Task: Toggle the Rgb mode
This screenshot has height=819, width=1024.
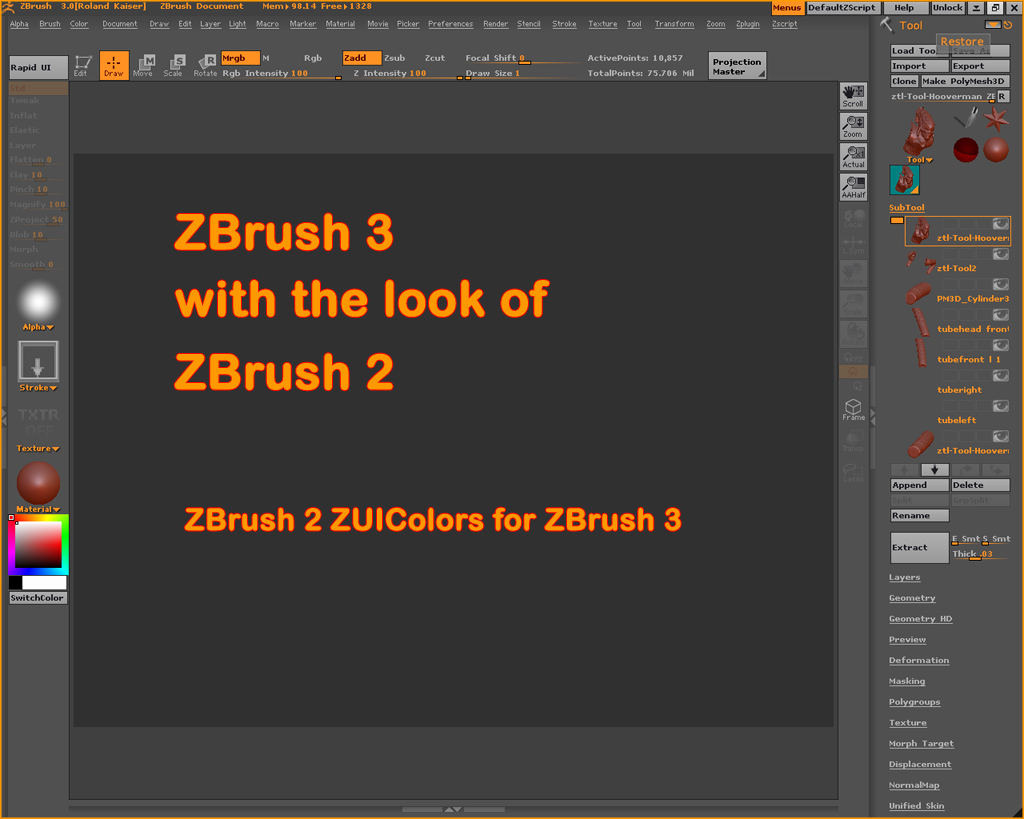Action: [313, 58]
